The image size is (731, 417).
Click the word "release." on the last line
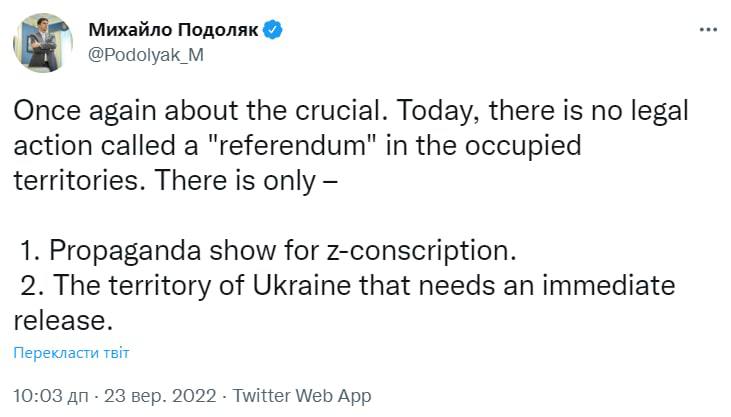[62, 321]
